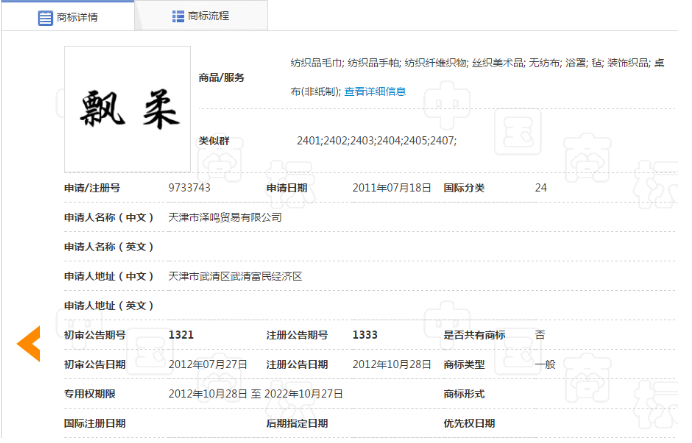Click the 是否共有商标 label
The height and width of the screenshot is (443, 692).
474,335
